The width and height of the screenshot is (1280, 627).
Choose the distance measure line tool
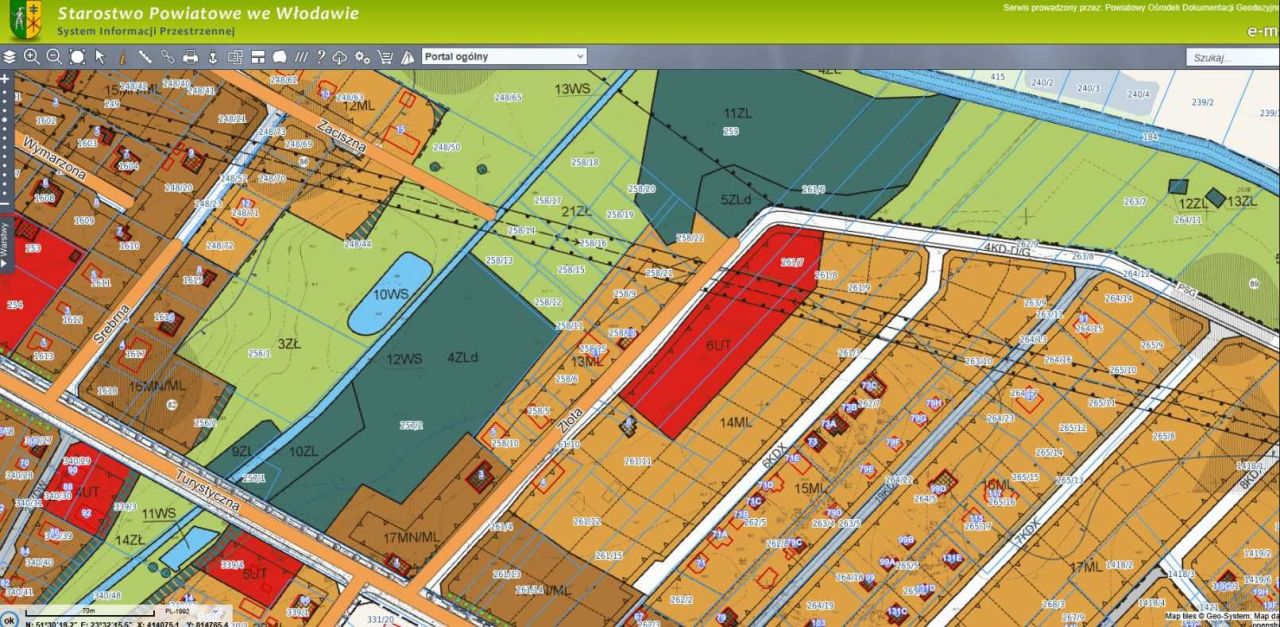[x=145, y=57]
